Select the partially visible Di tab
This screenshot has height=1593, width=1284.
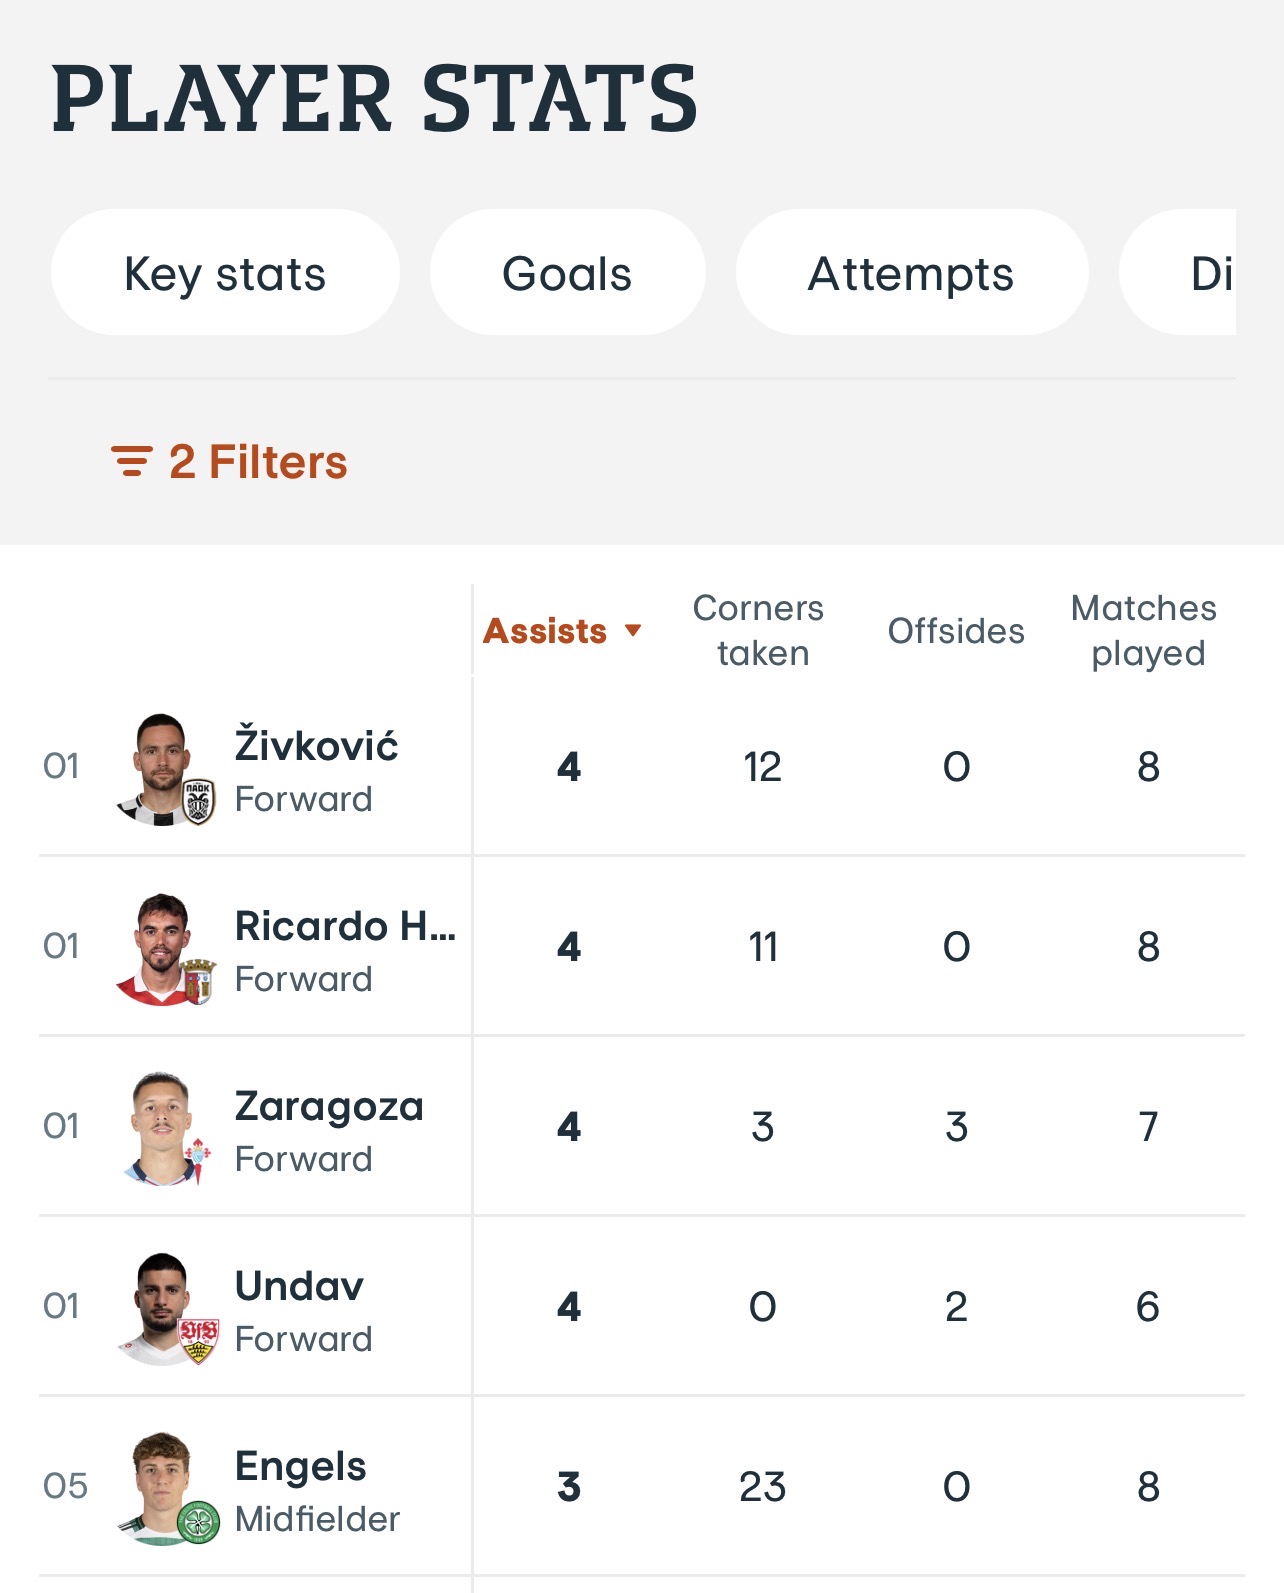[x=1180, y=272]
